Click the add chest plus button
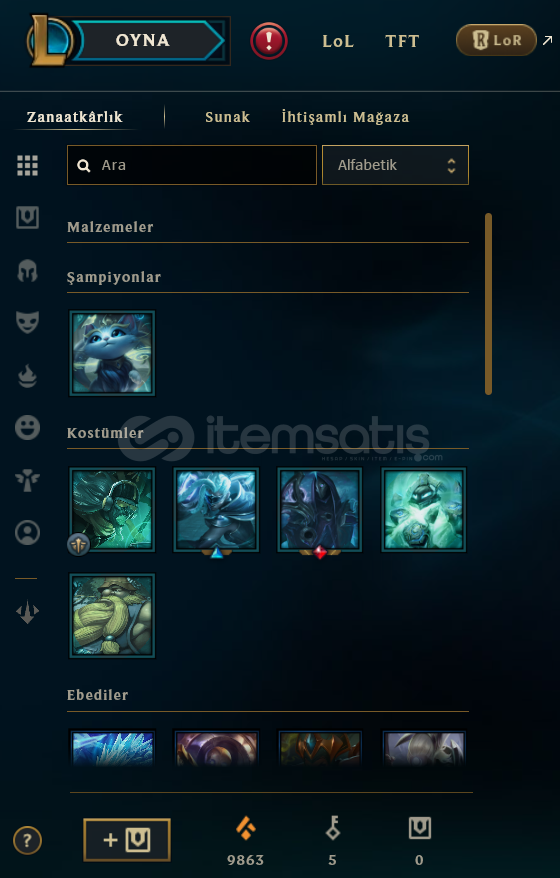This screenshot has height=878, width=560. [127, 840]
